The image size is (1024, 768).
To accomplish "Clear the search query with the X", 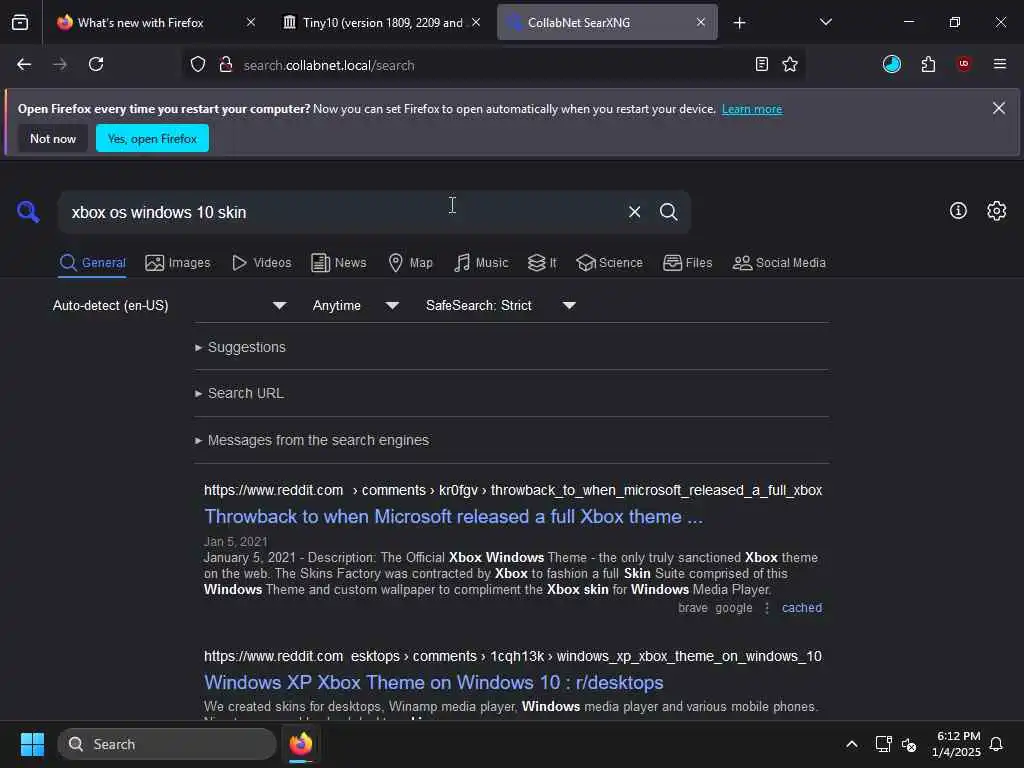I will 634,212.
